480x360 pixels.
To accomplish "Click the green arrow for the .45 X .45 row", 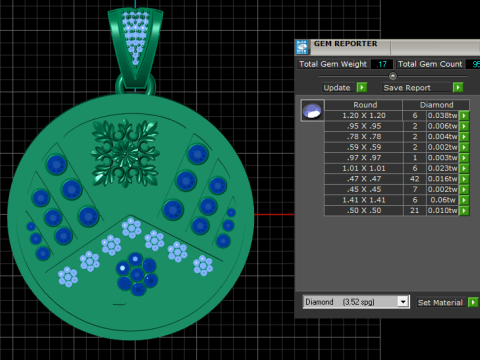I will pyautogui.click(x=464, y=189).
